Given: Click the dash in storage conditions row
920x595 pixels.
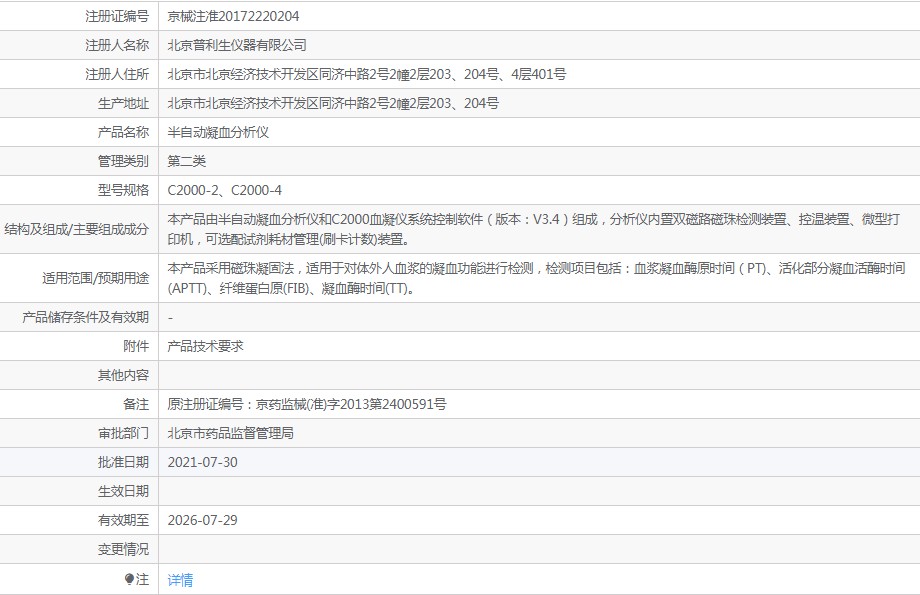Looking at the screenshot, I should (170, 318).
